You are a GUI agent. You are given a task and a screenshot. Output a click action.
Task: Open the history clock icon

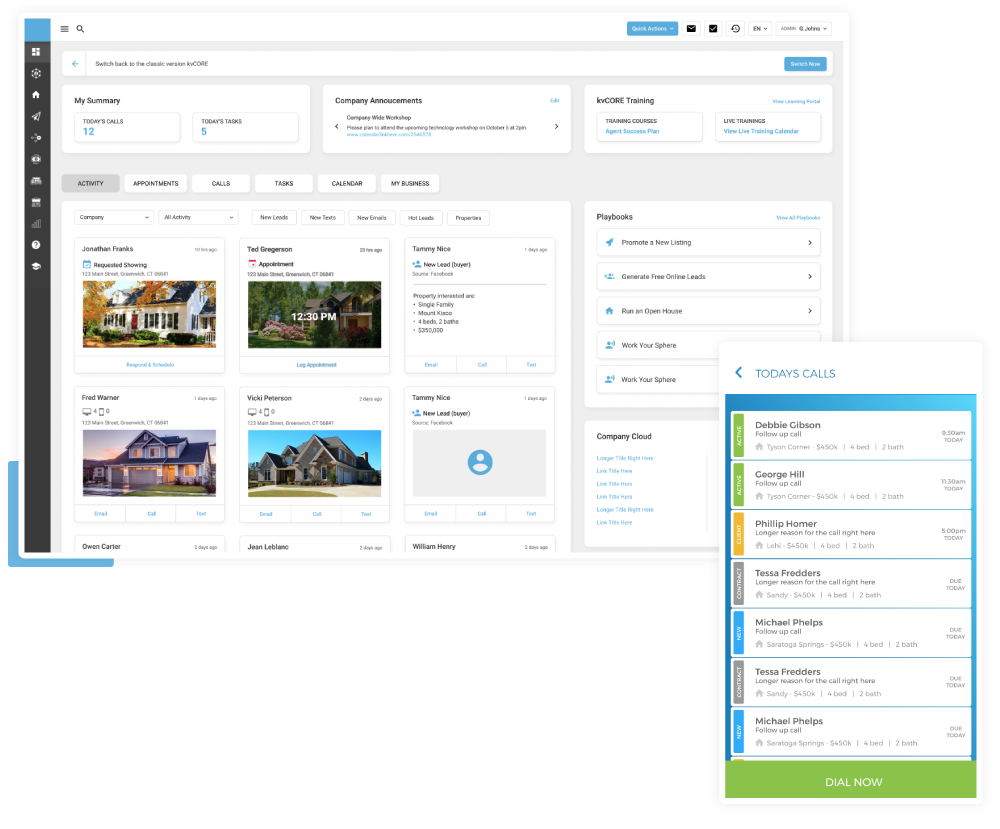coord(735,29)
